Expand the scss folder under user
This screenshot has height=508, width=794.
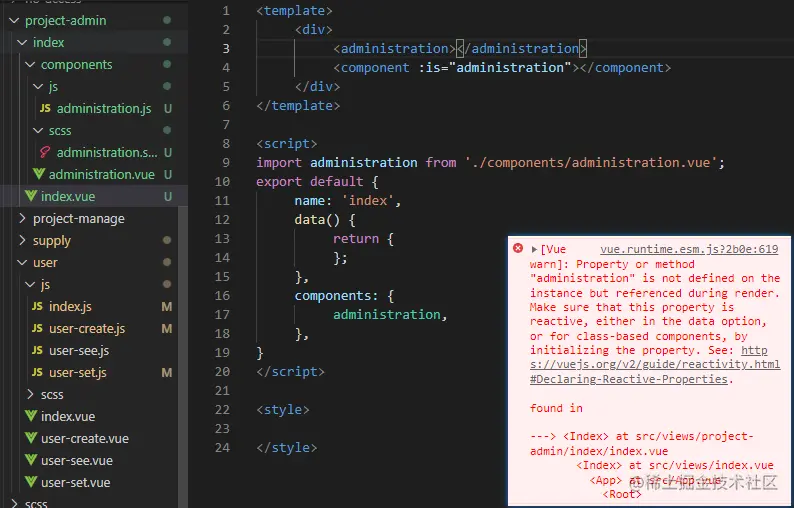tap(30, 394)
